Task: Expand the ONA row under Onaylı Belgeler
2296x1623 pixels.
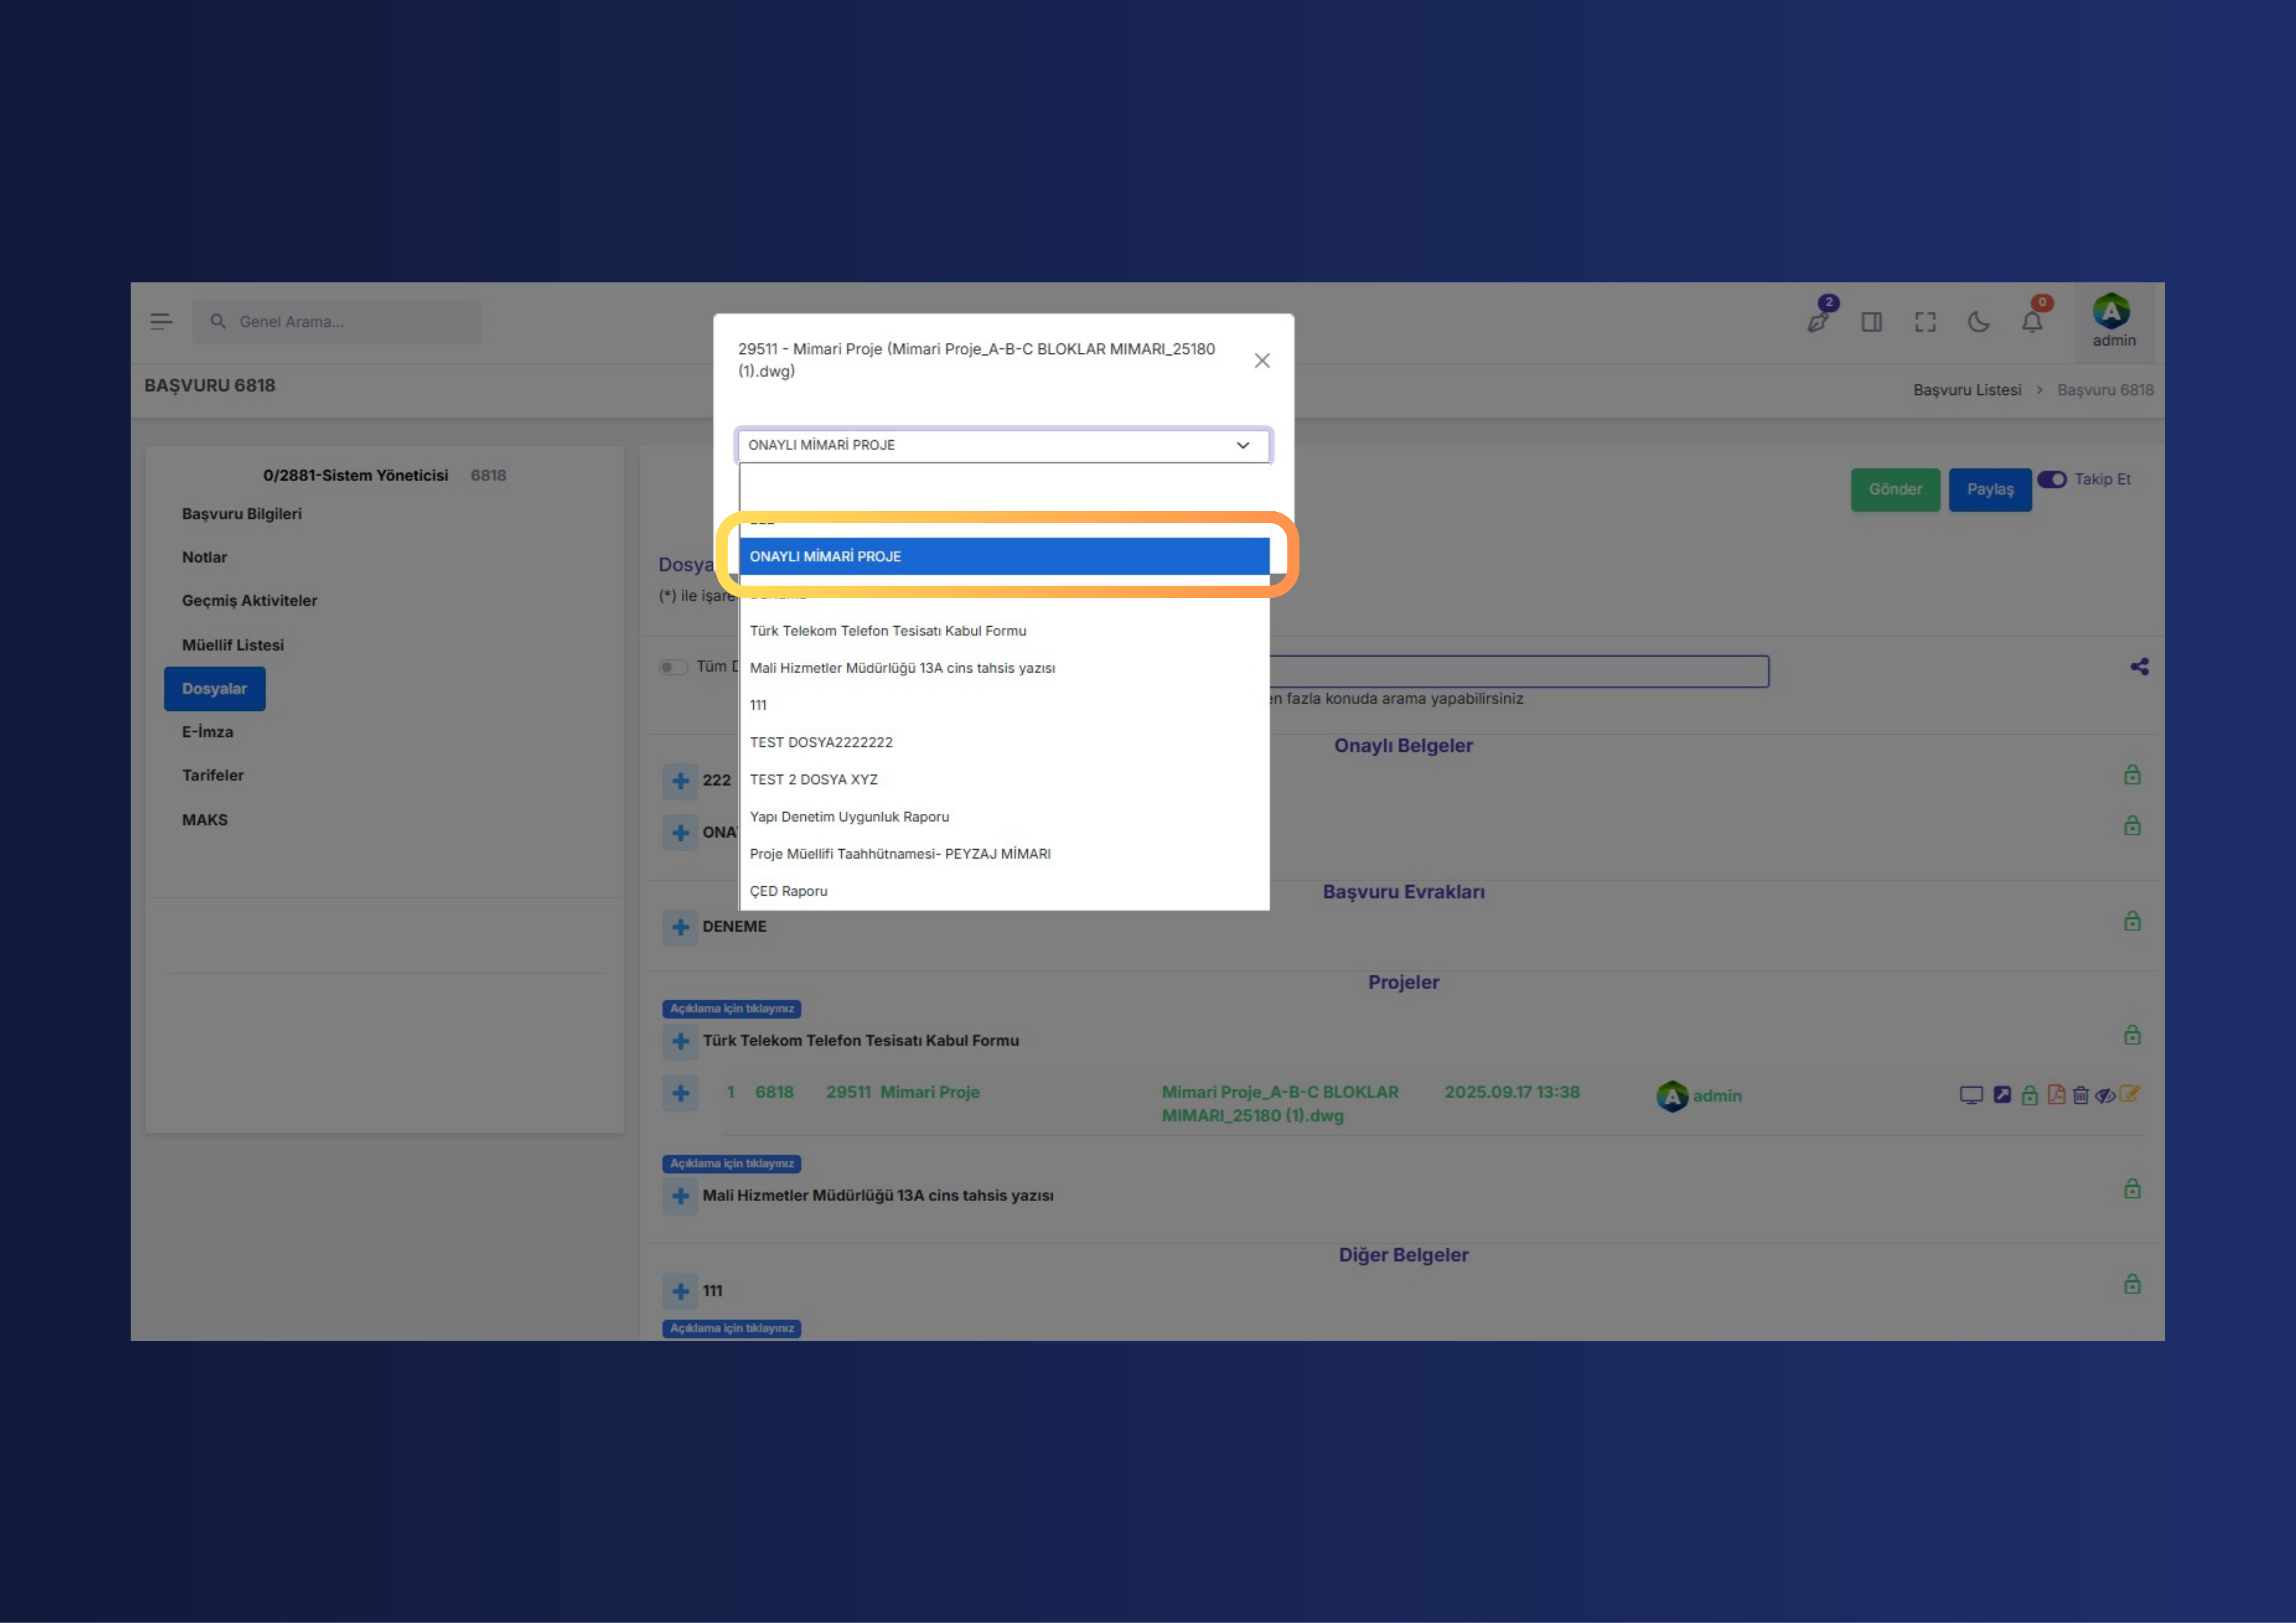Action: click(680, 833)
